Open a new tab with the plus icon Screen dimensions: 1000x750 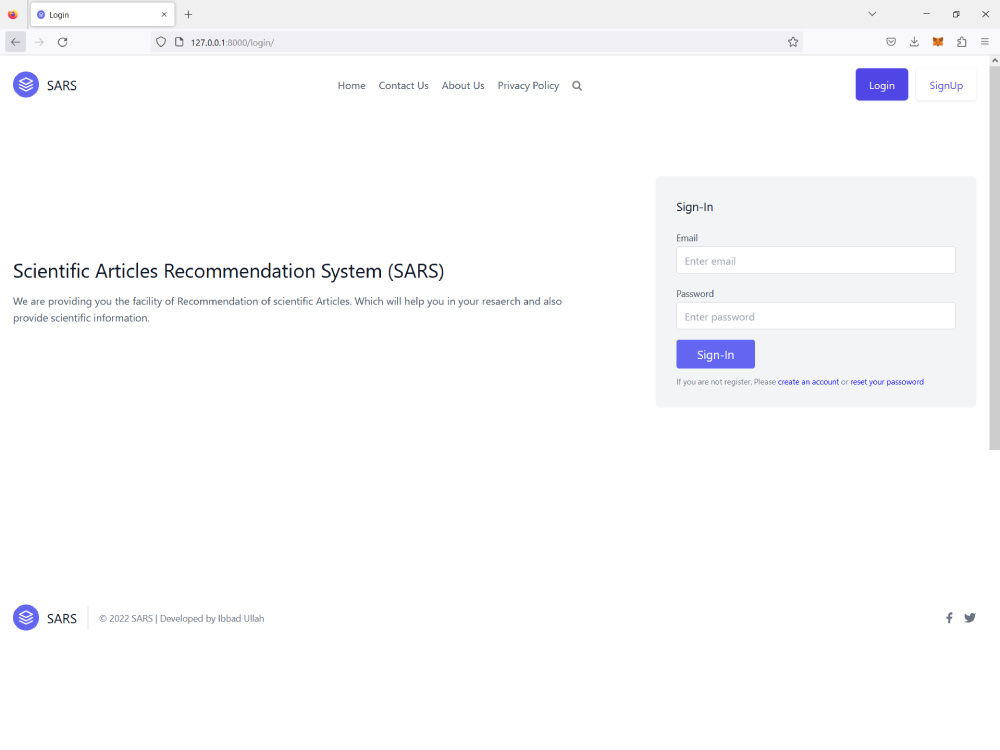pyautogui.click(x=188, y=14)
